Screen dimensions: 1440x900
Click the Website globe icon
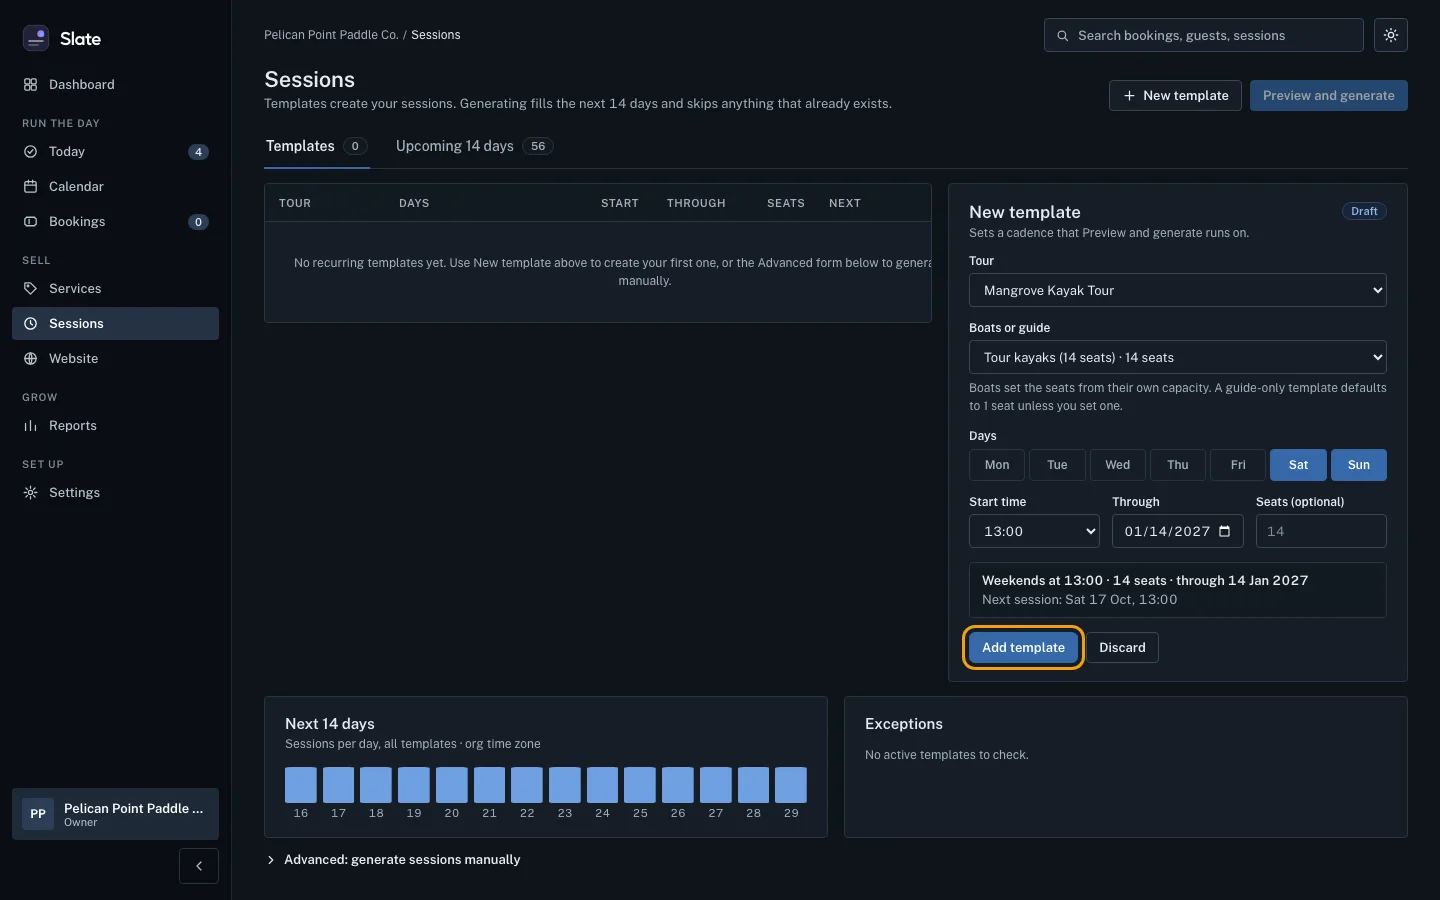[30, 359]
